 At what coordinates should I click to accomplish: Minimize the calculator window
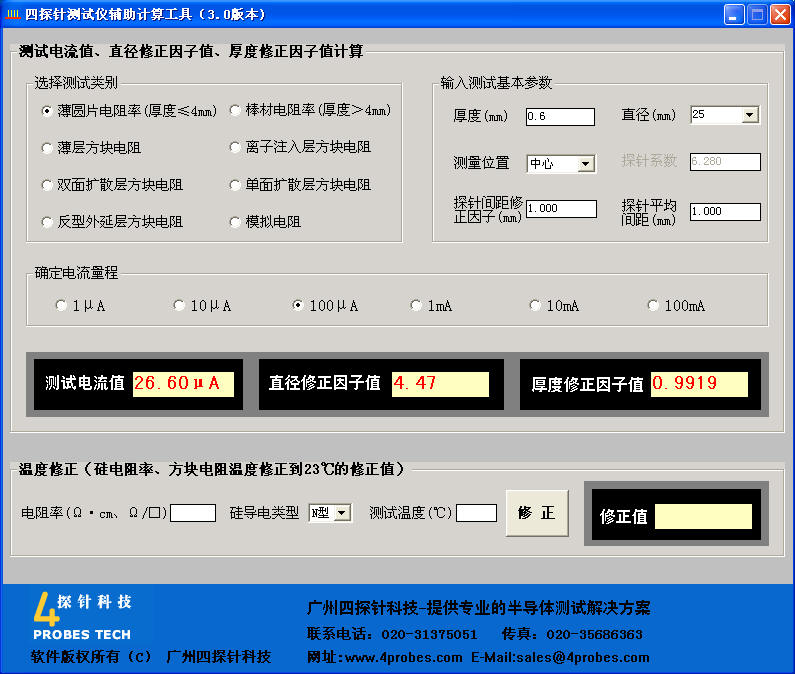[734, 14]
